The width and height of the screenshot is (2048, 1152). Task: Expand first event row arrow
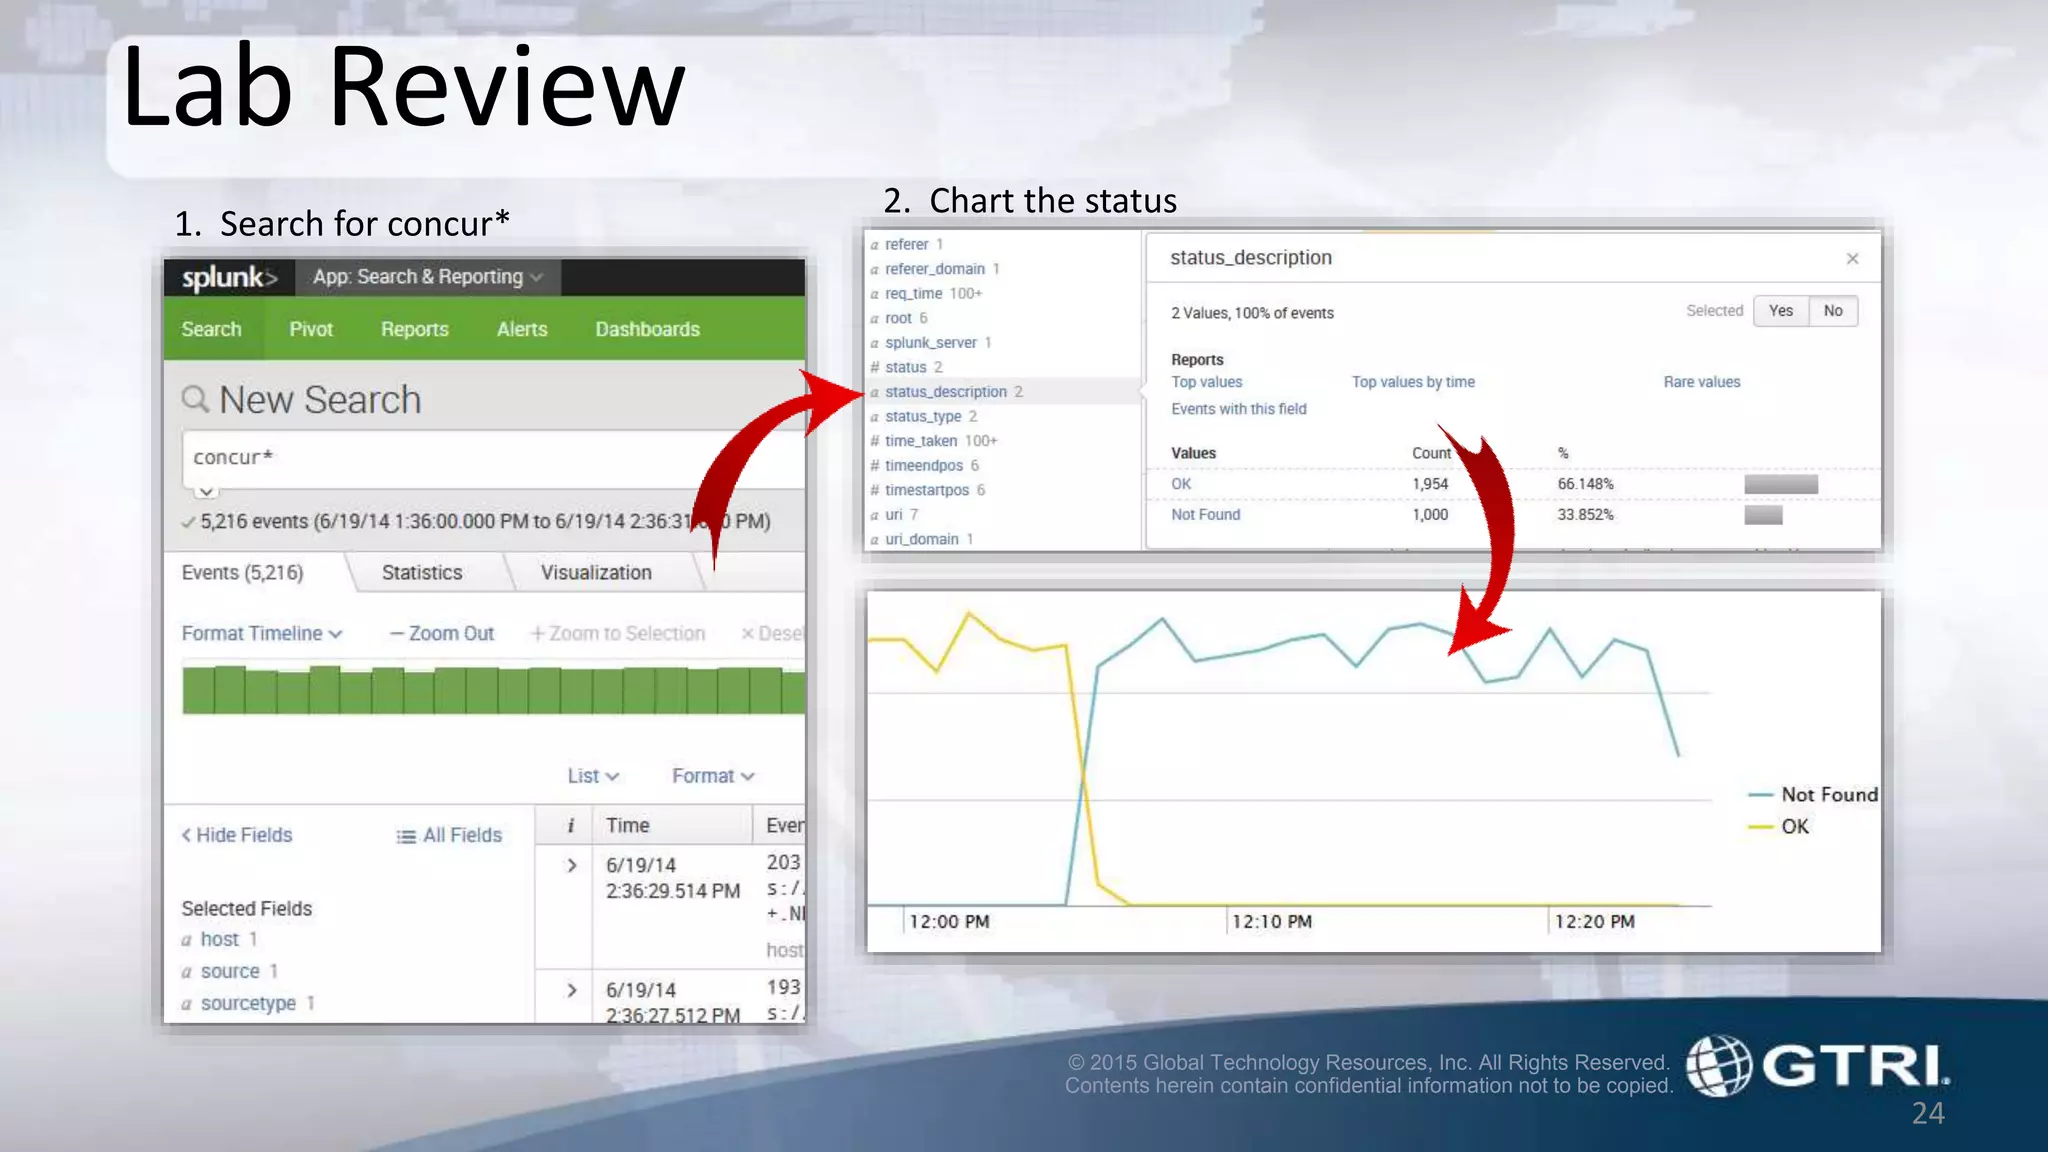click(x=572, y=865)
